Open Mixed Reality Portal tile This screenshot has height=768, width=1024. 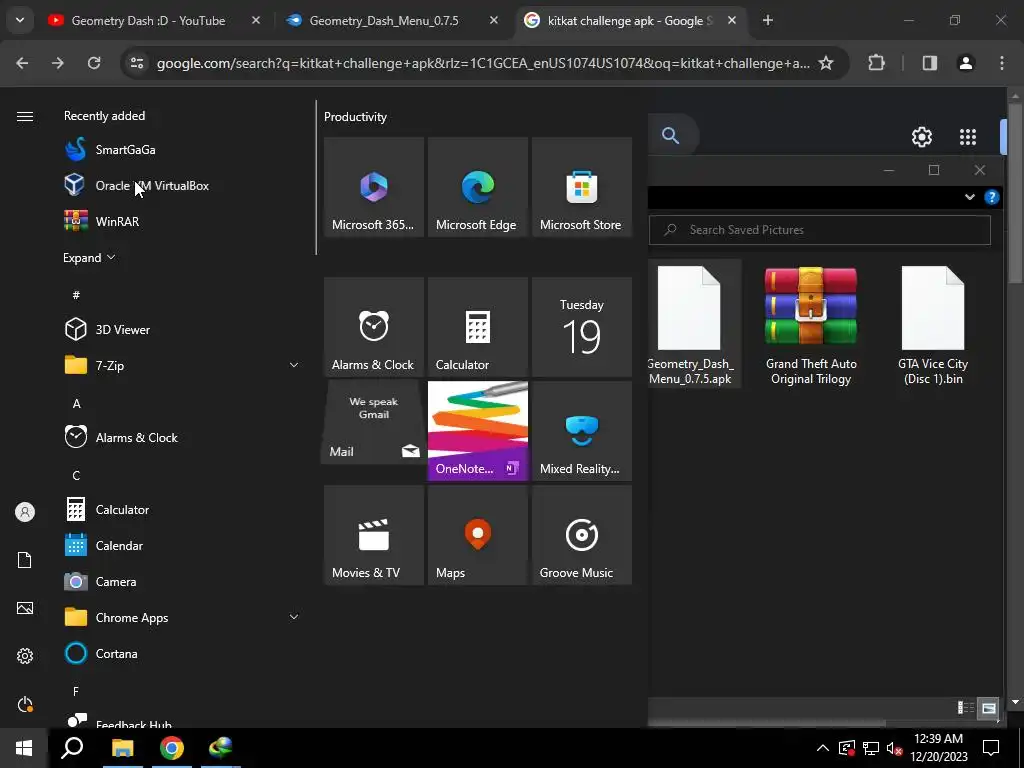[581, 431]
